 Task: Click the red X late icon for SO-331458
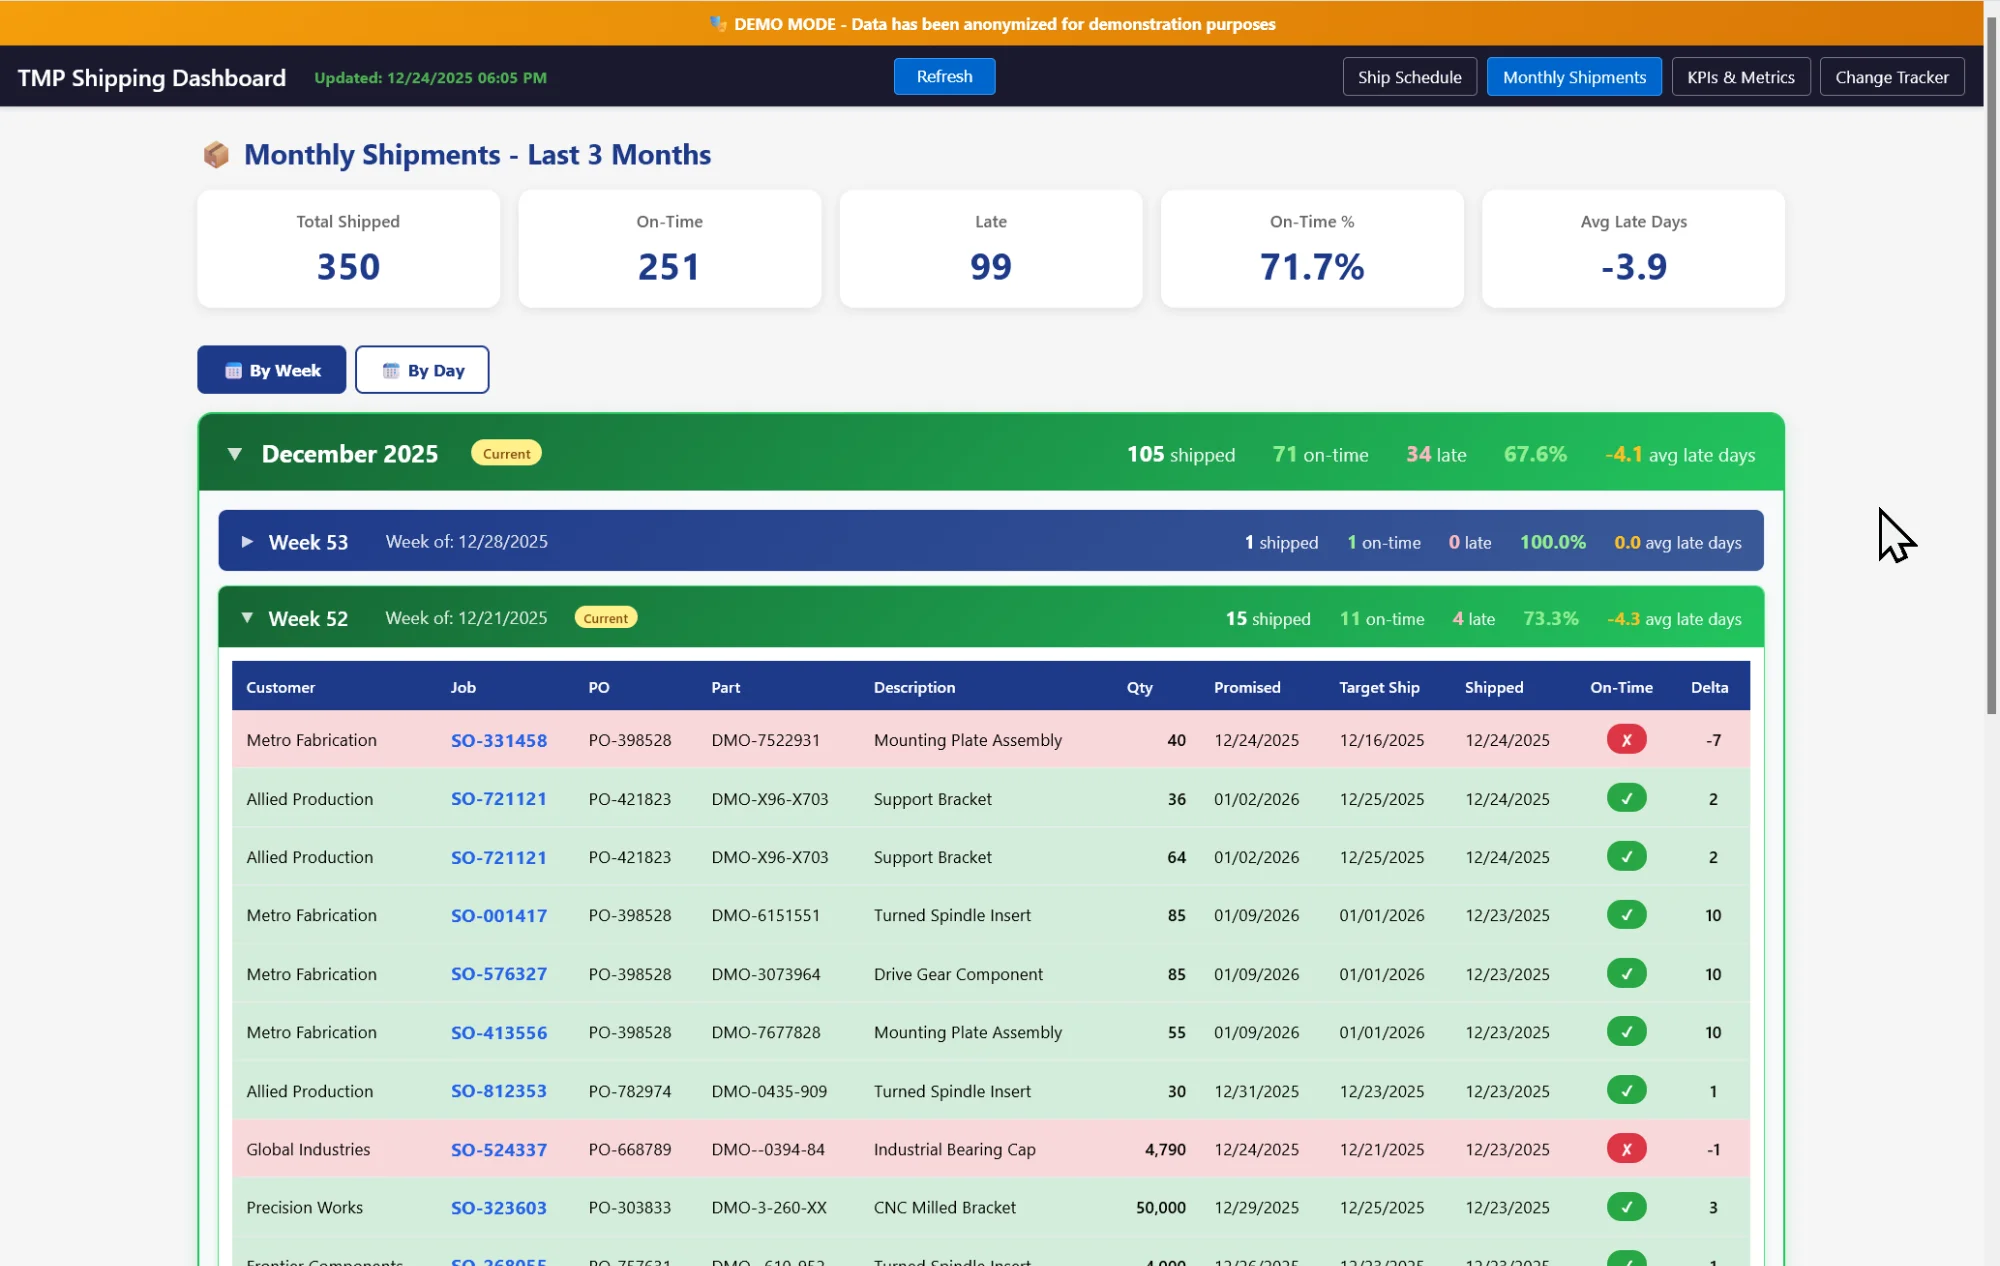tap(1626, 740)
